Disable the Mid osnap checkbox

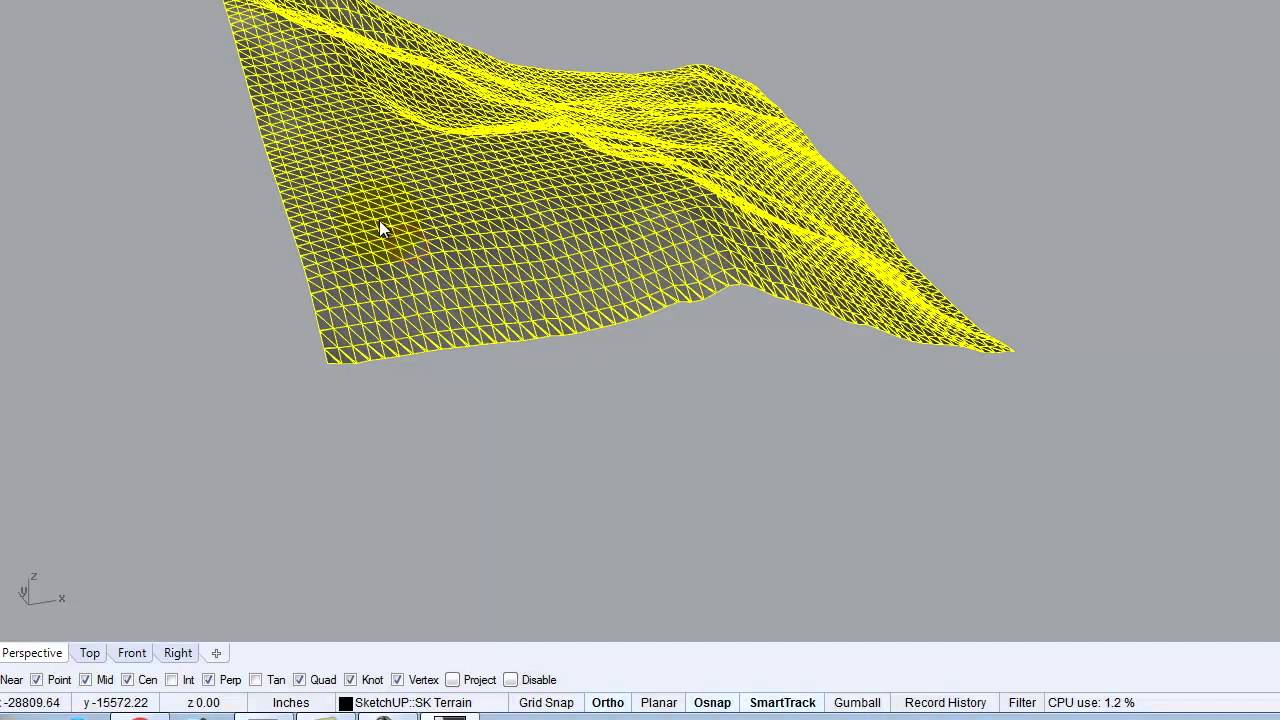tap(86, 680)
